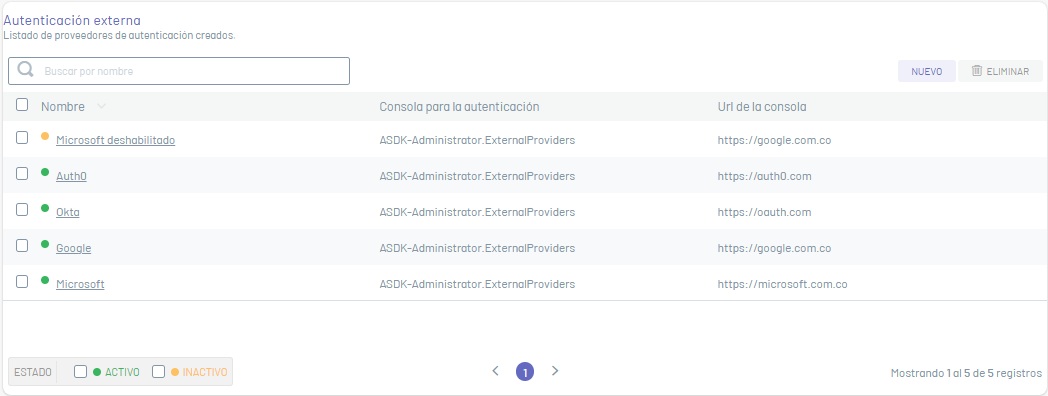Viewport: 1048px width, 396px height.
Task: Click the green status dot beside Google
Action: pyautogui.click(x=45, y=244)
